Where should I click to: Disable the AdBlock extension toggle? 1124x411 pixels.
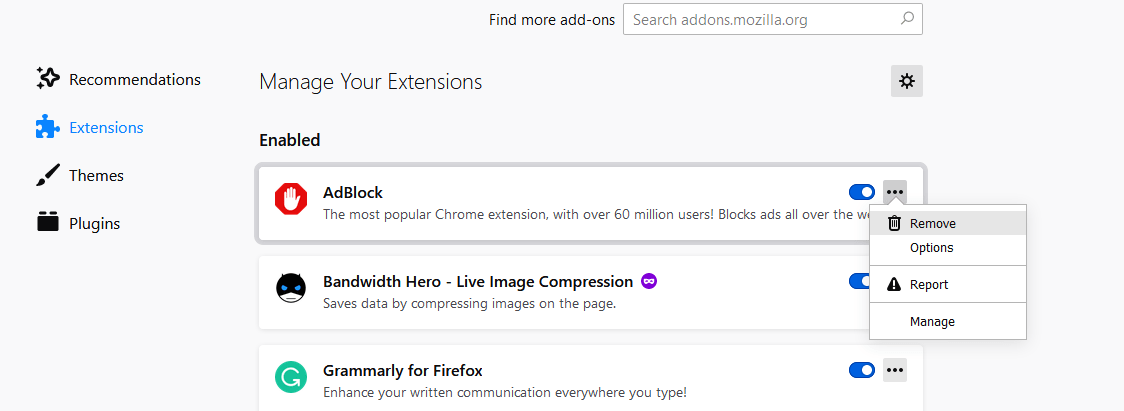862,192
